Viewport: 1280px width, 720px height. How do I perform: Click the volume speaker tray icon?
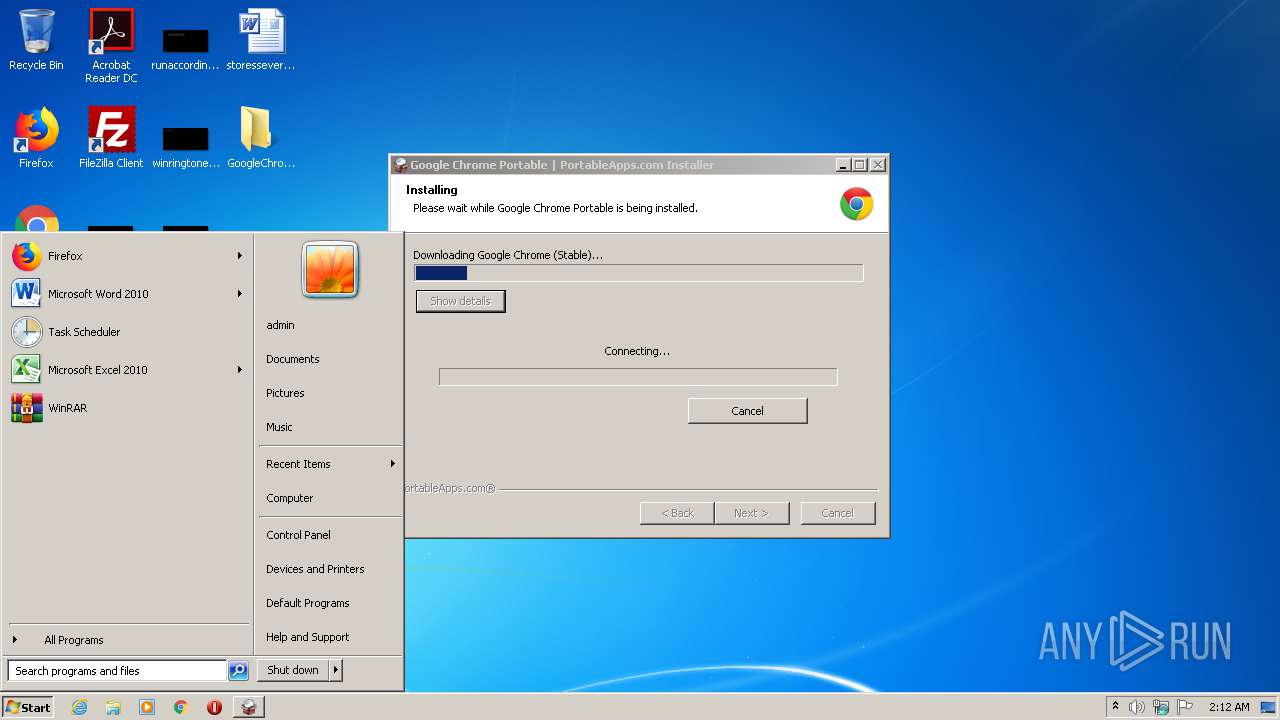point(1137,707)
